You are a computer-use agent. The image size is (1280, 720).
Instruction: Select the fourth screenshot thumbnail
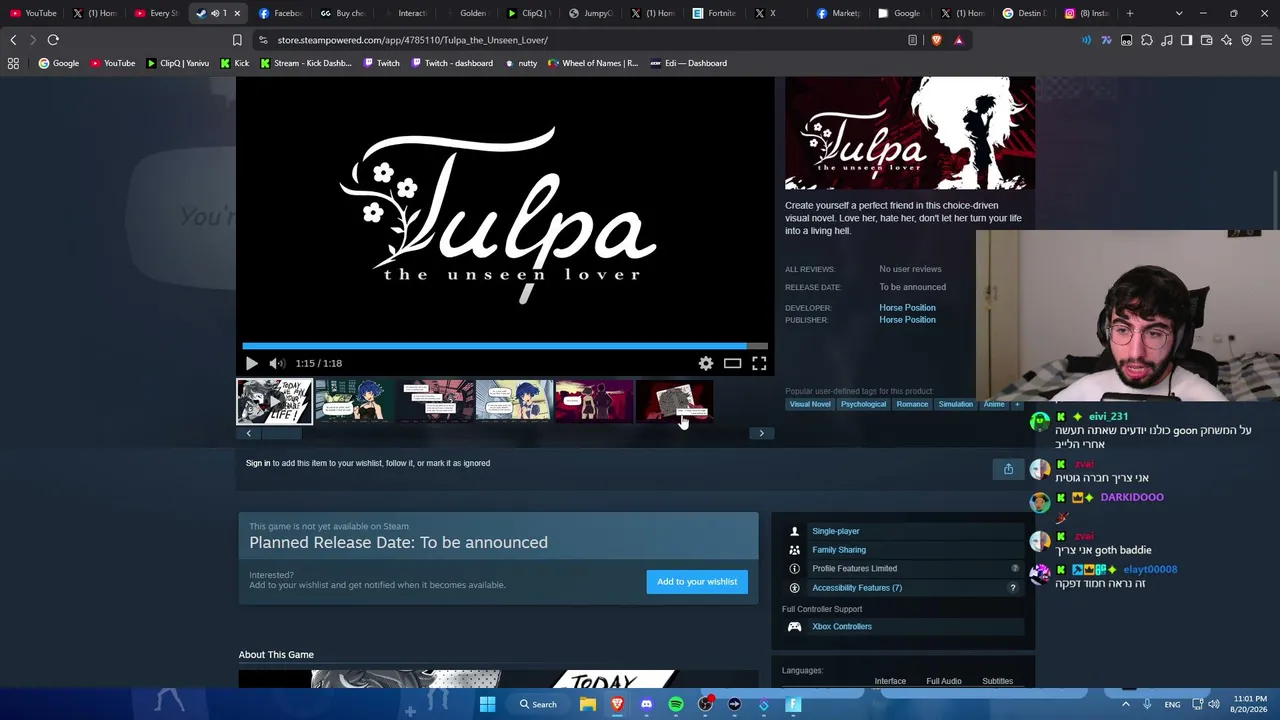click(x=514, y=402)
